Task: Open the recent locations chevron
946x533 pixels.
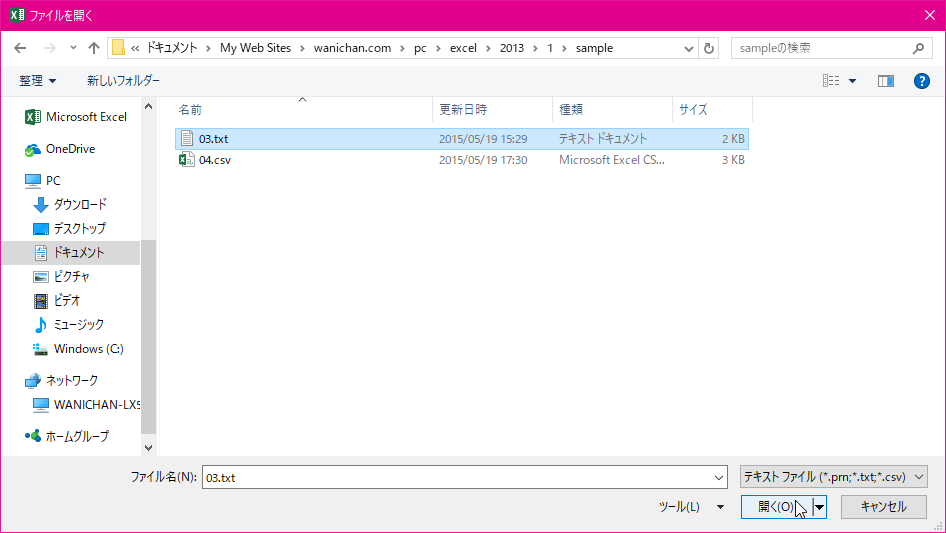Action: (73, 48)
